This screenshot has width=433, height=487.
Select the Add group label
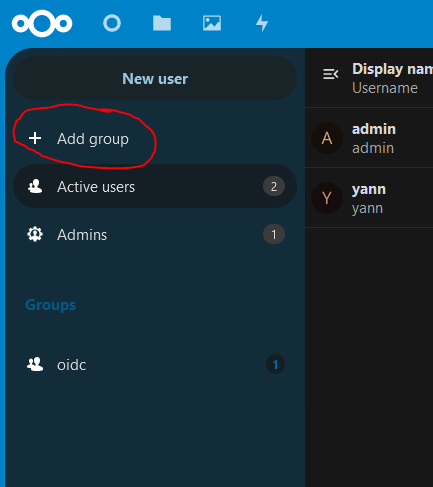click(93, 139)
